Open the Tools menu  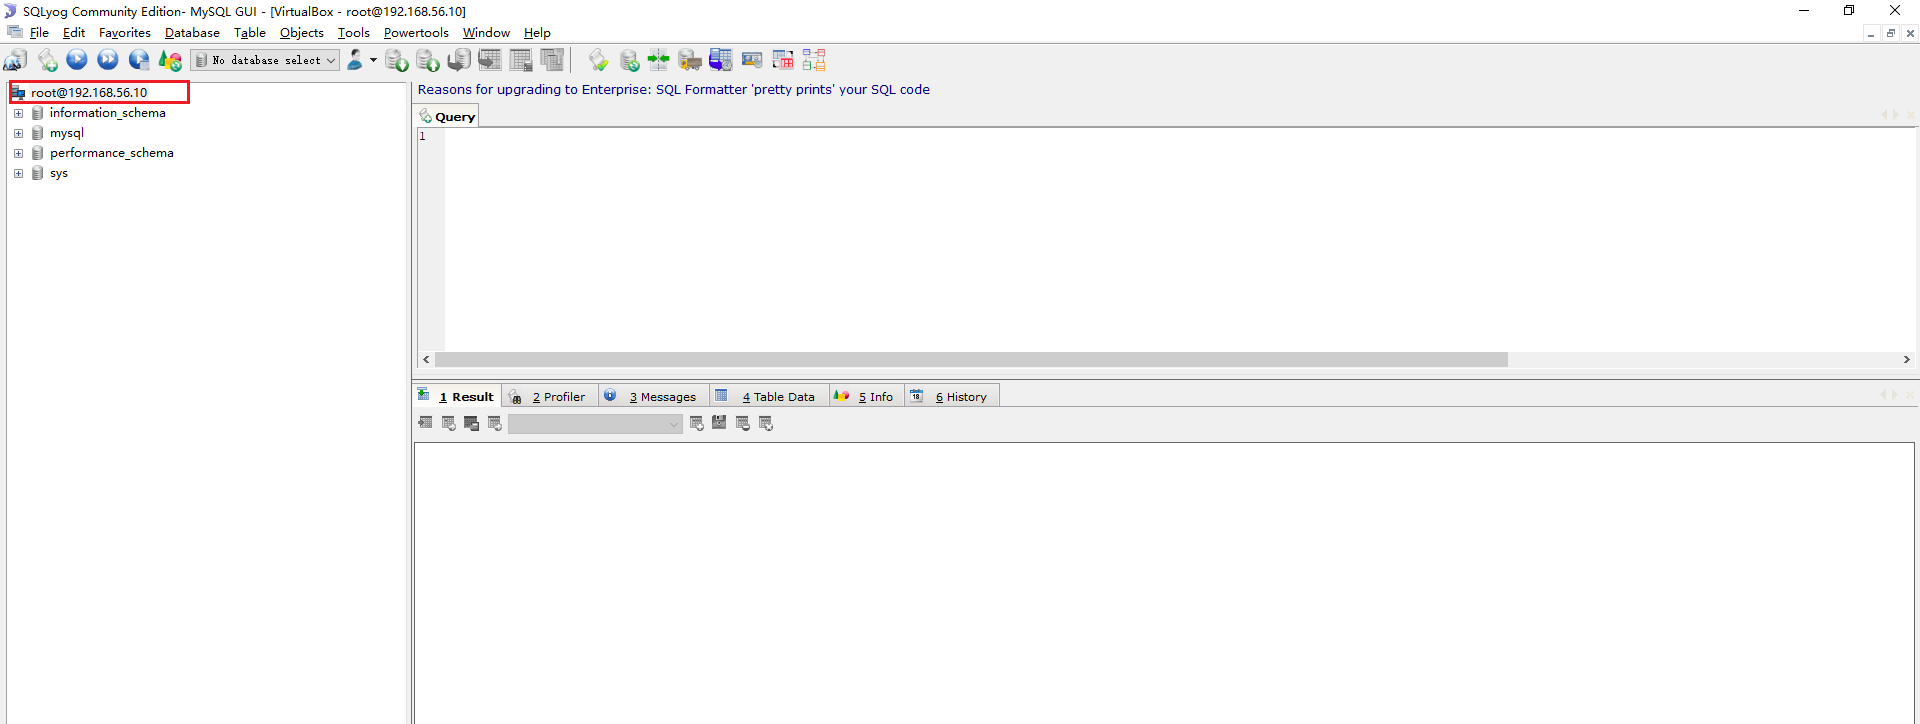(x=354, y=33)
